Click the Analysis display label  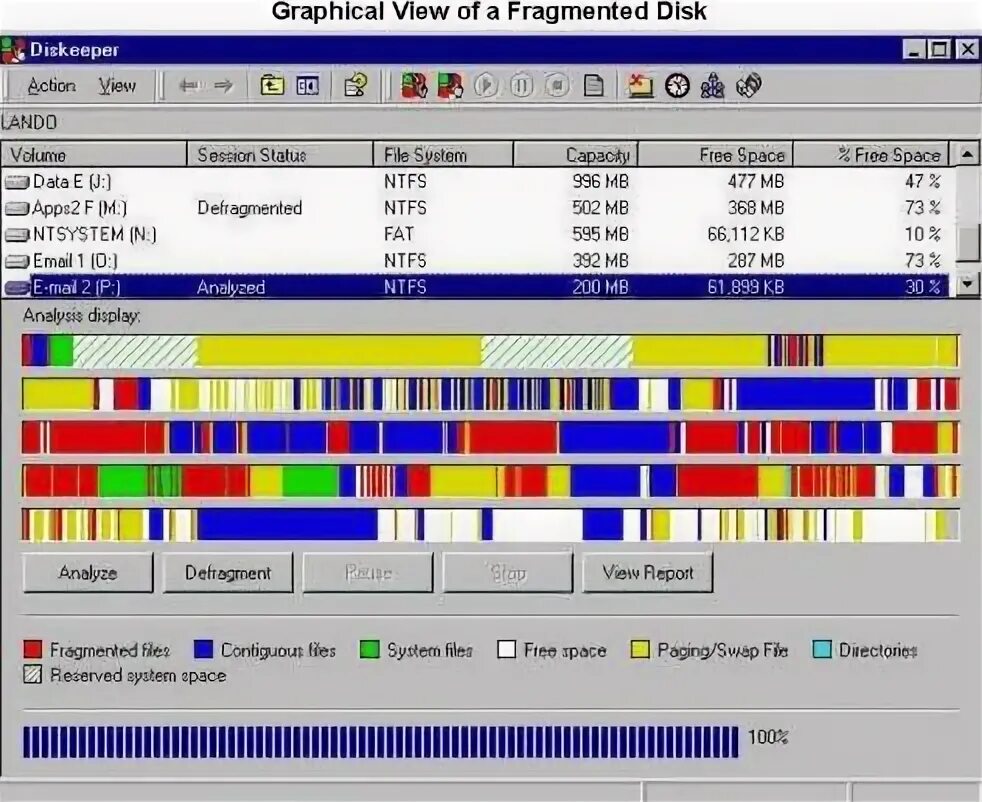tap(81, 316)
